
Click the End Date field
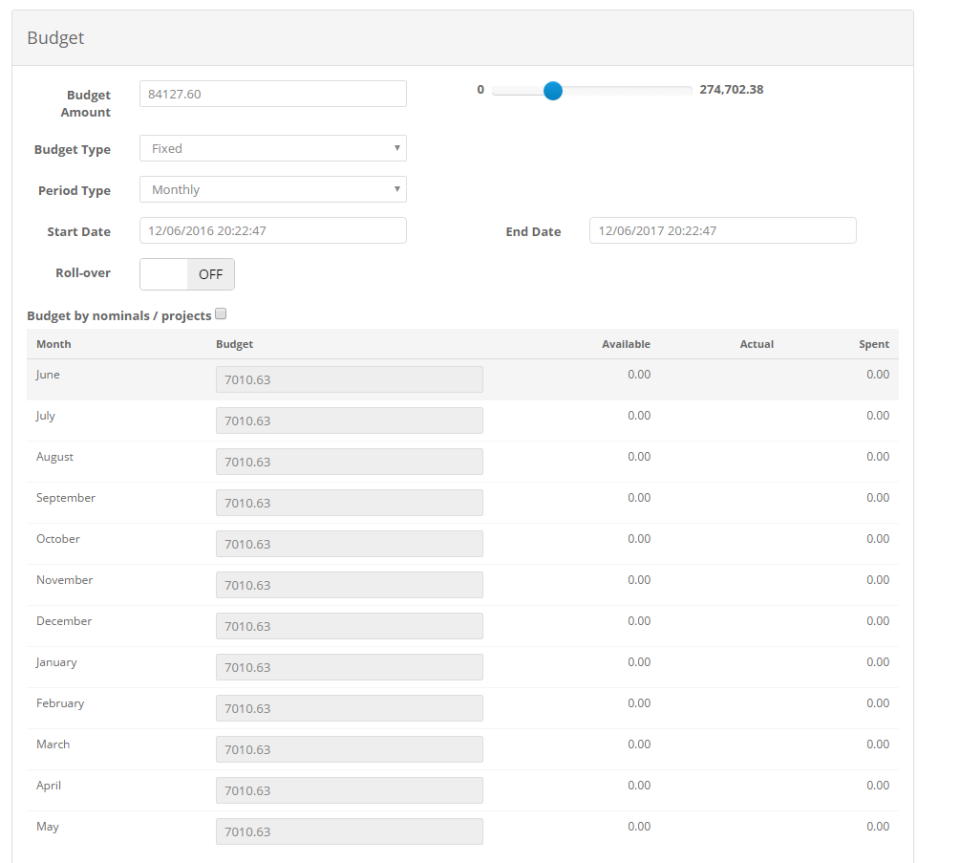point(722,231)
